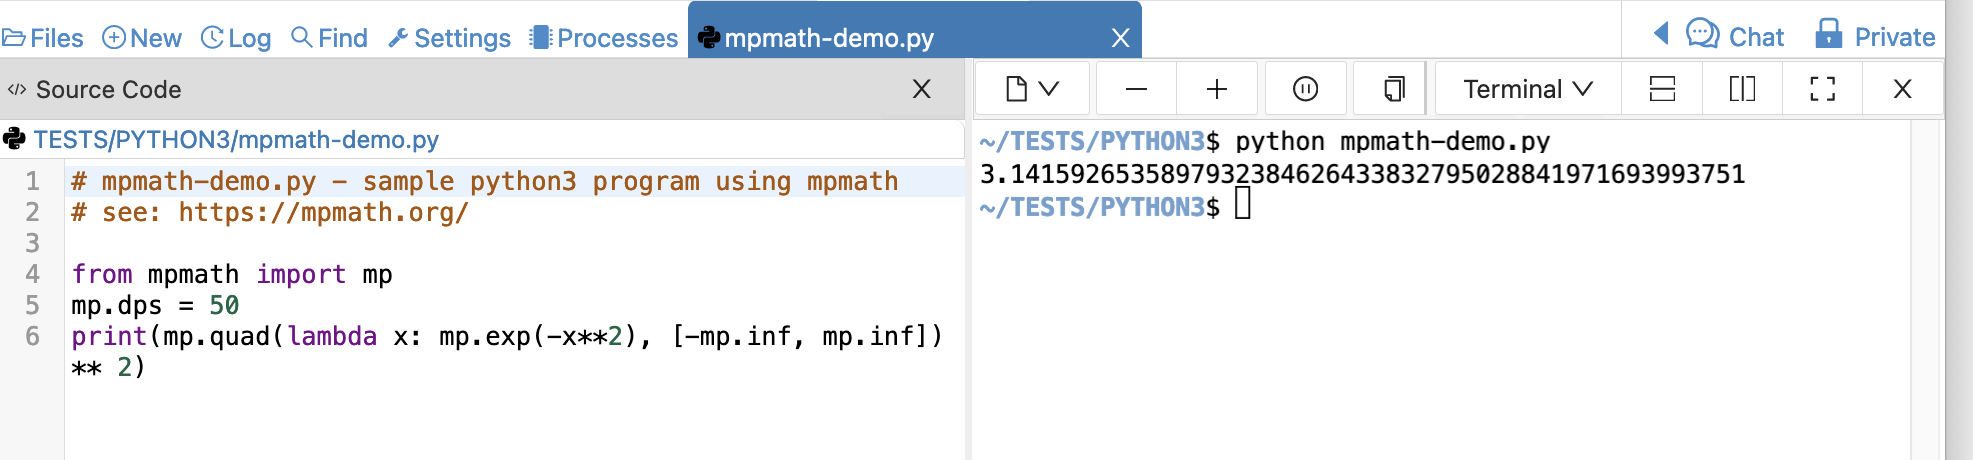Open Find in project
This screenshot has width=1973, height=460.
(x=329, y=38)
